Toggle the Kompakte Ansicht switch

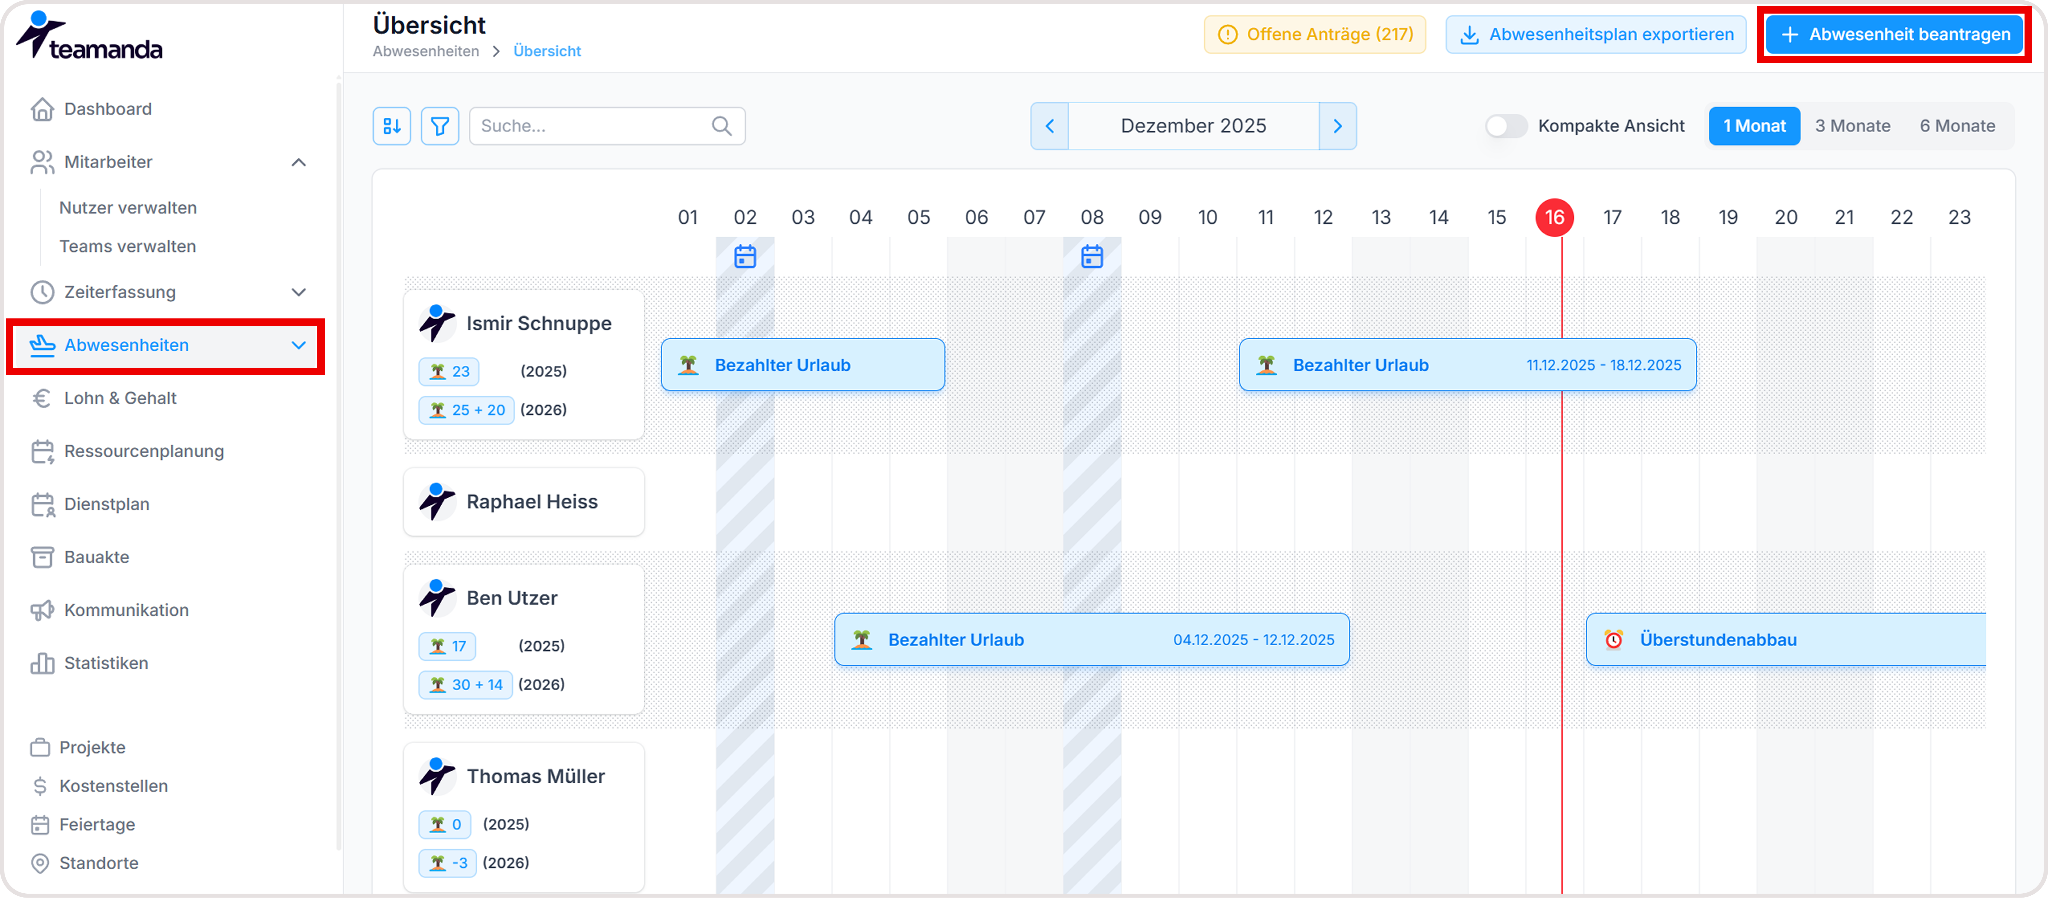1506,126
